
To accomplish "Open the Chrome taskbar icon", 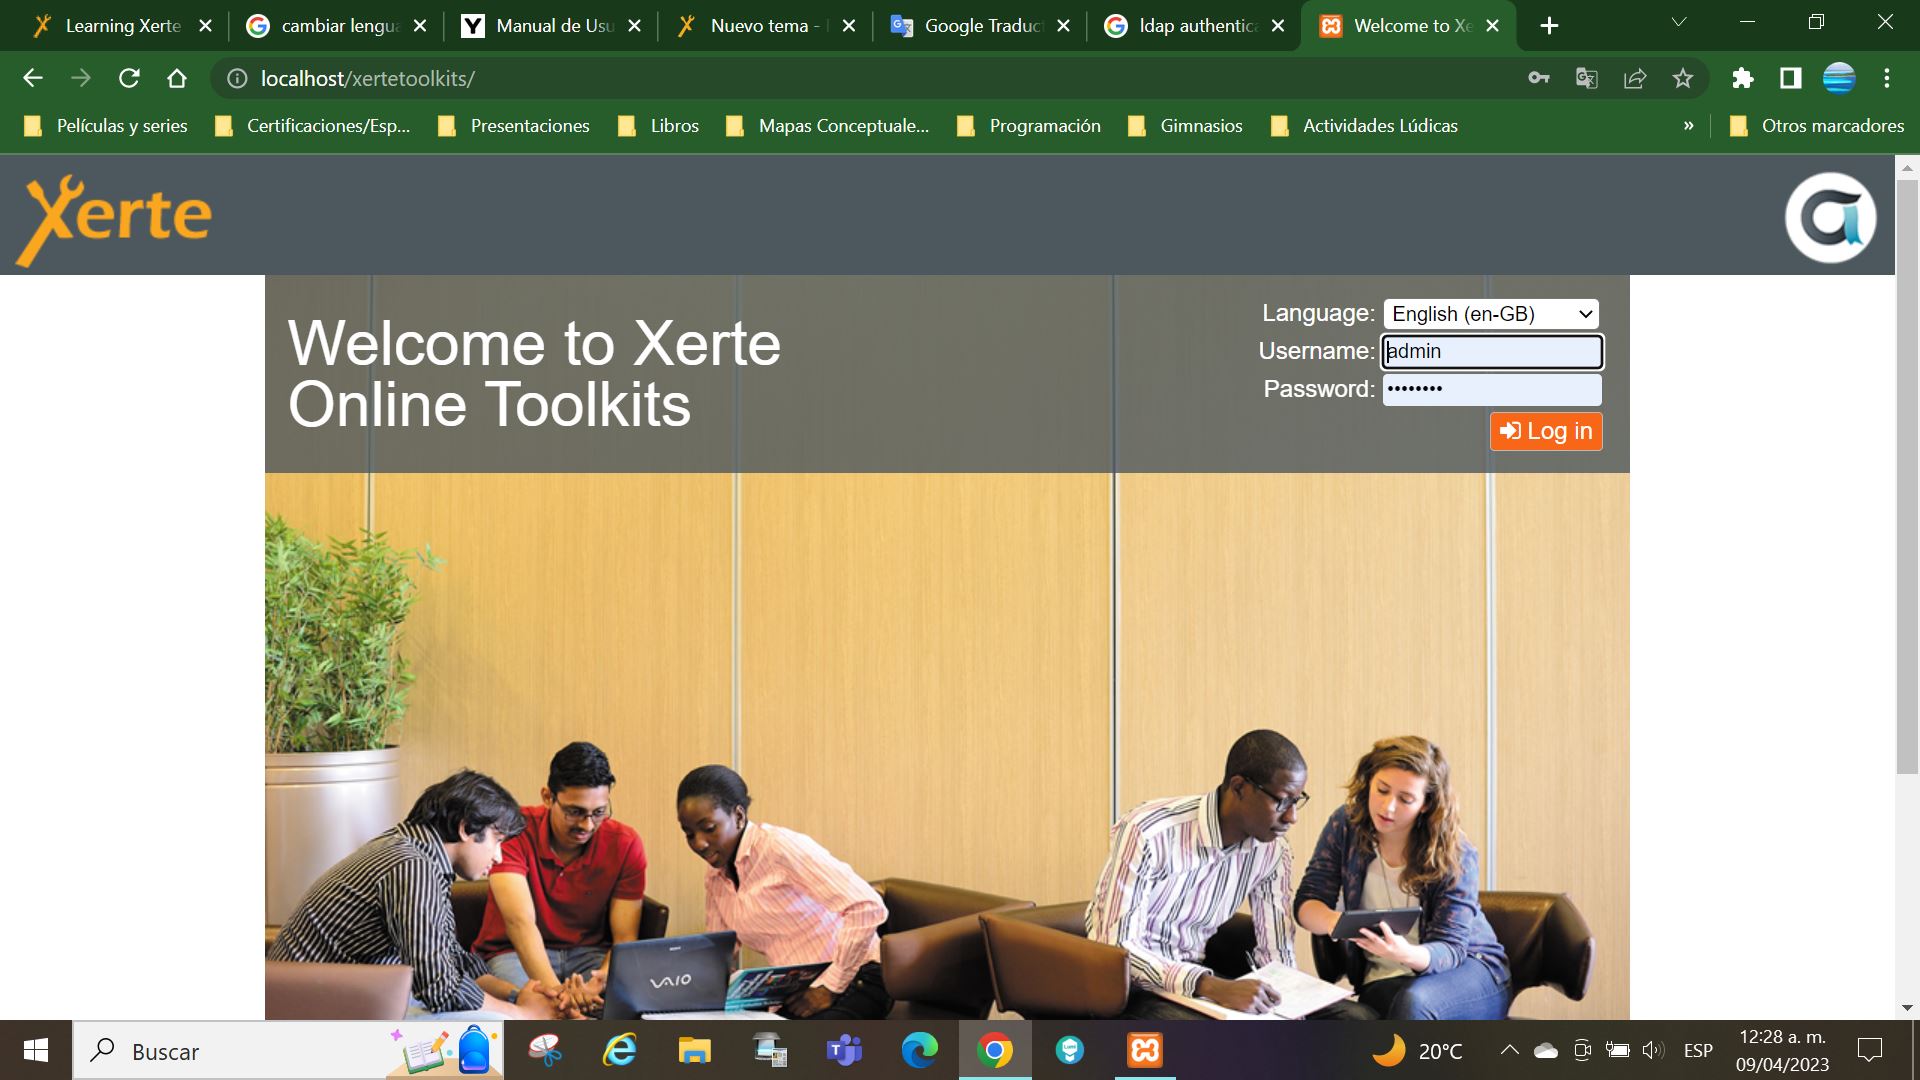I will 995,1051.
